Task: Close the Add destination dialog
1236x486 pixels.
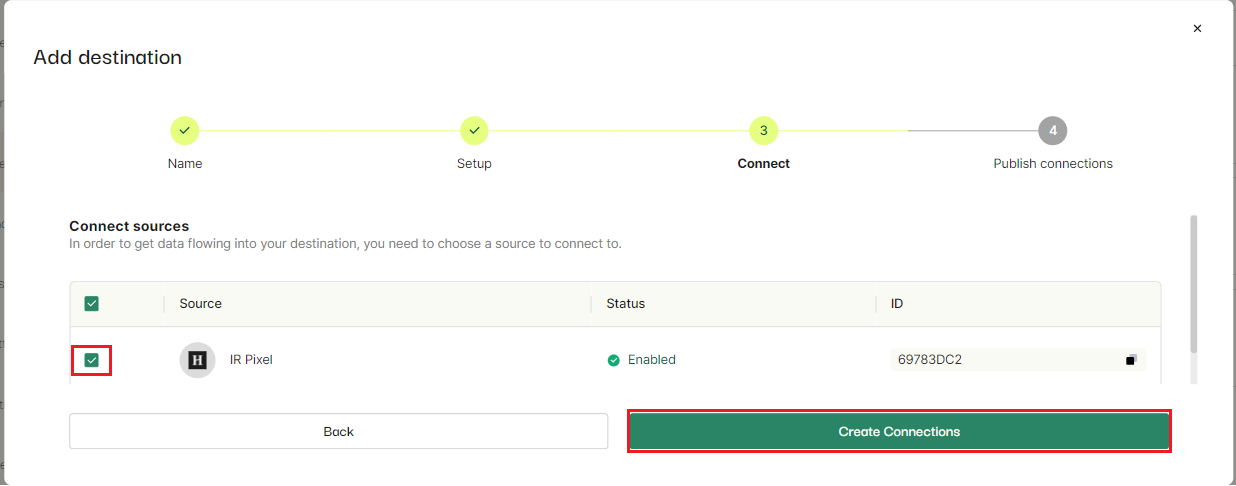Action: coord(1197,29)
